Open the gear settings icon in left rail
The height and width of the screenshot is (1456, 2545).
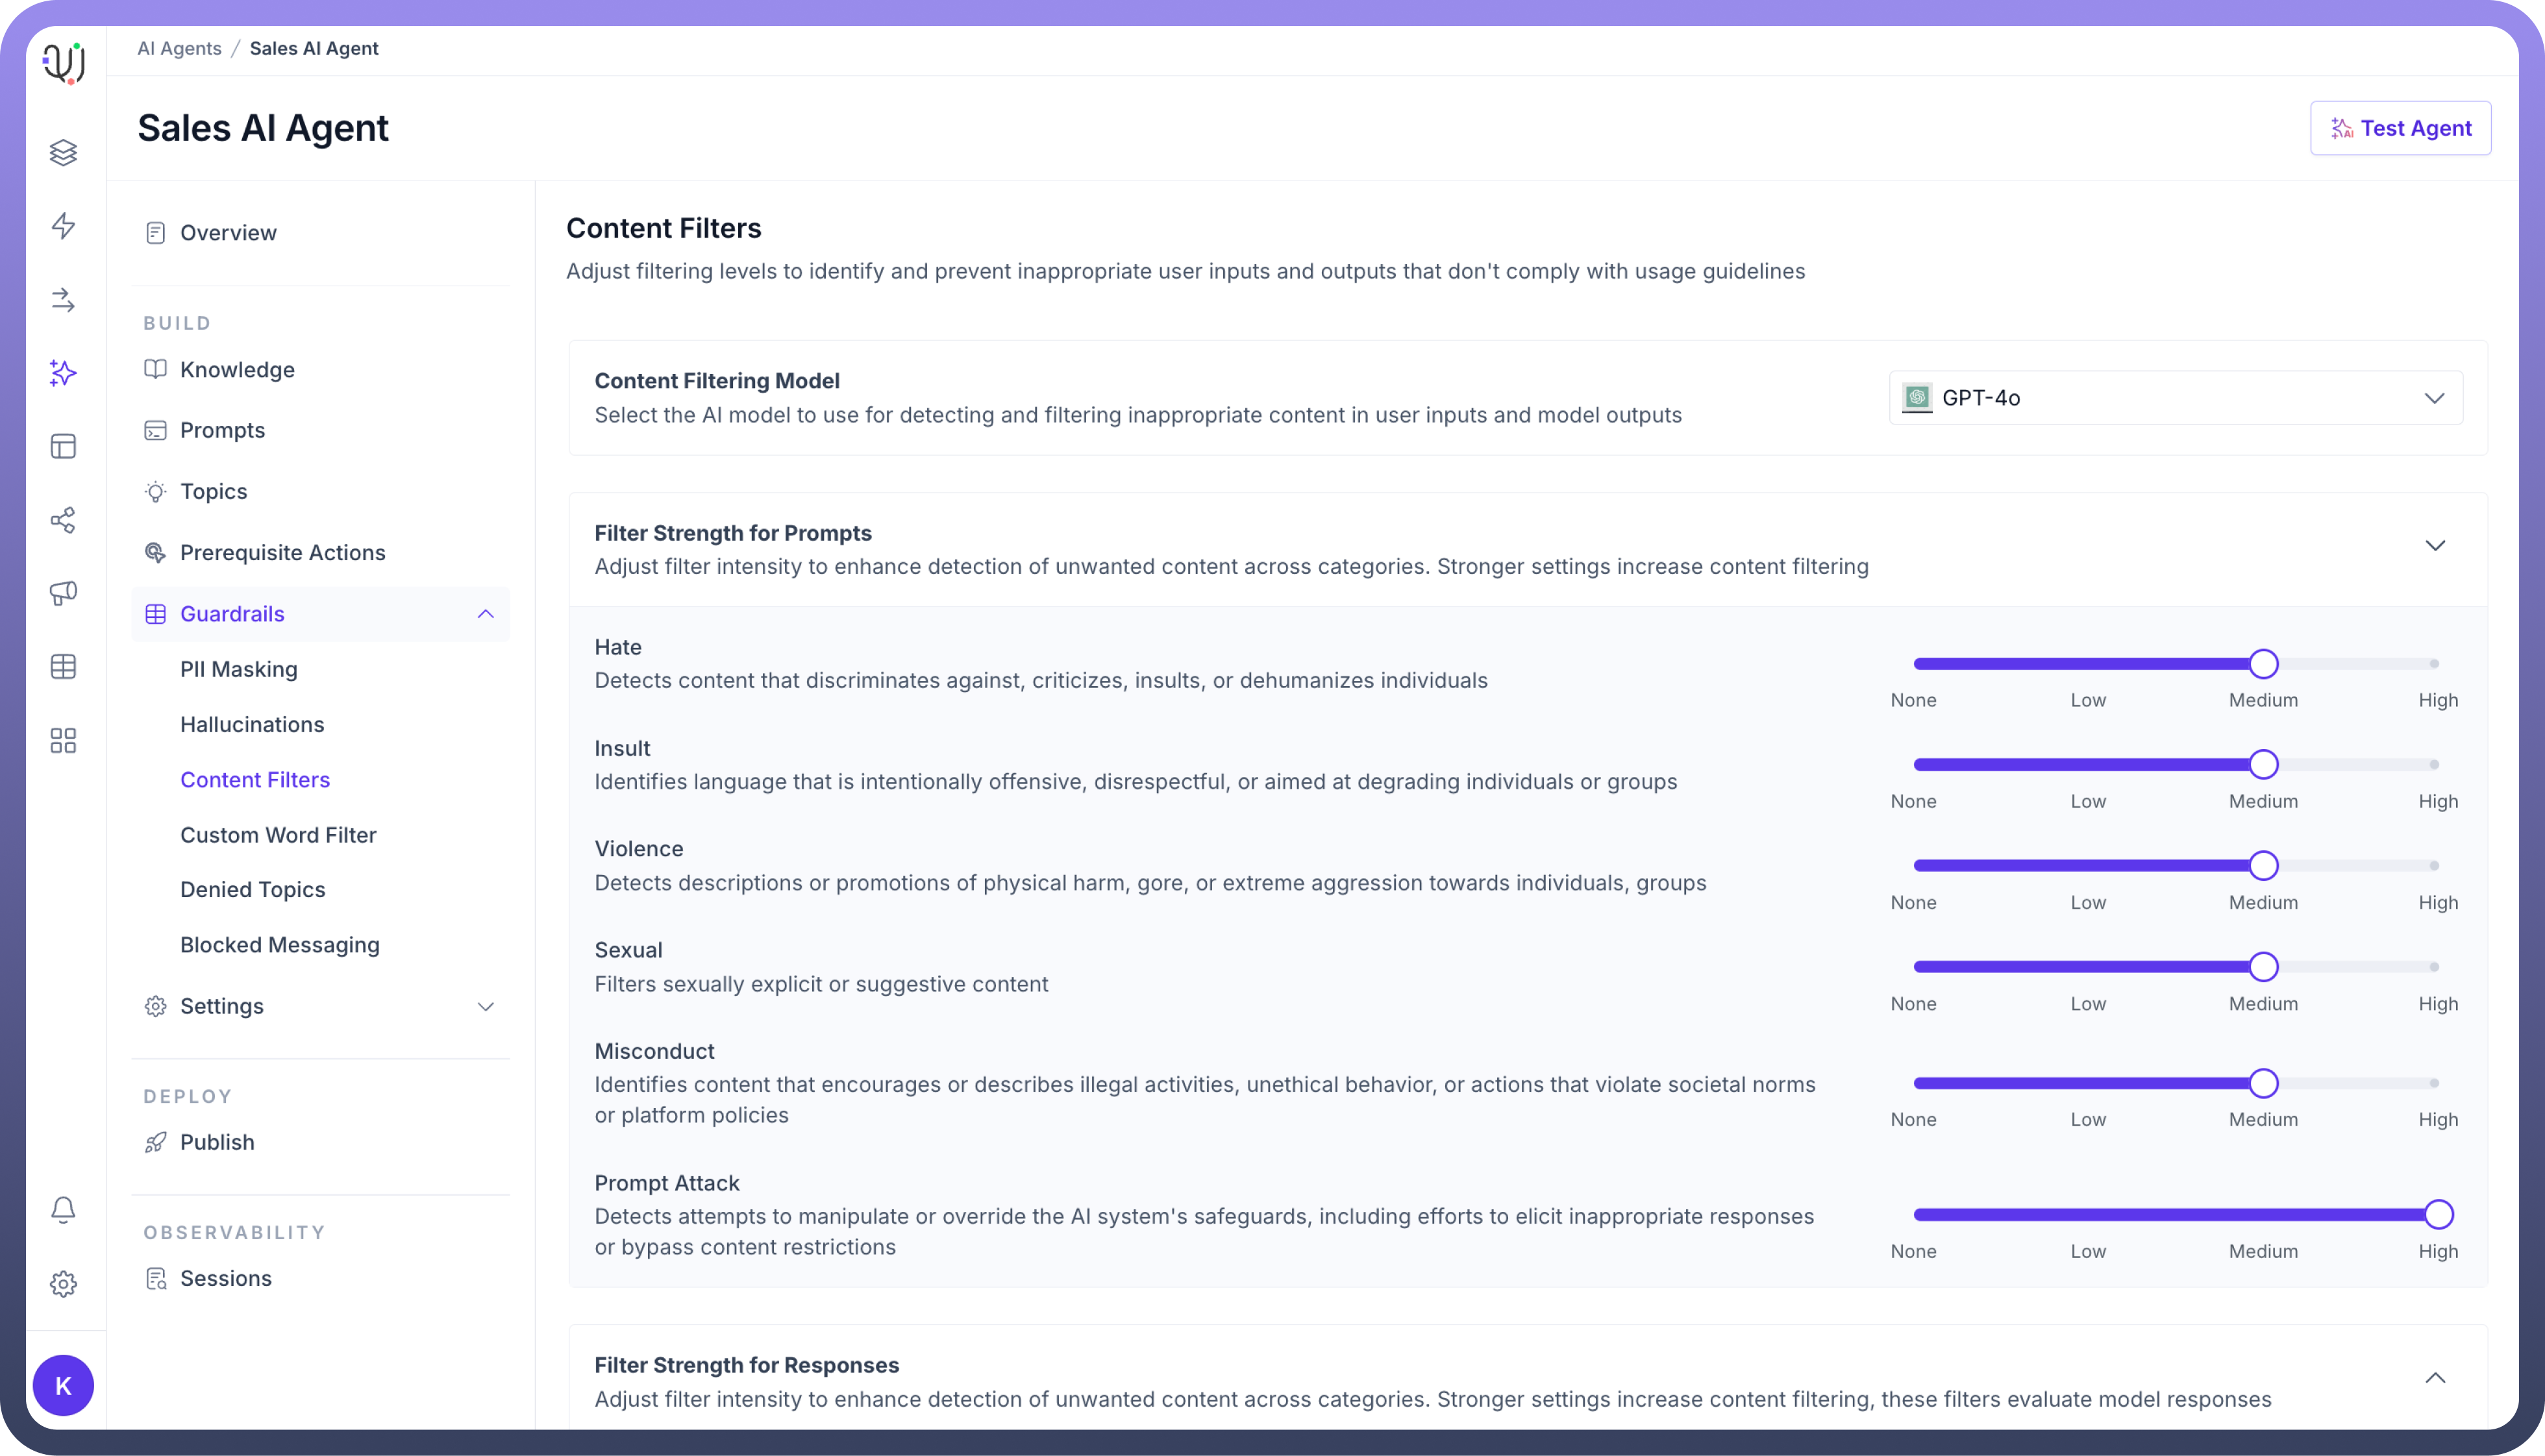63,1284
